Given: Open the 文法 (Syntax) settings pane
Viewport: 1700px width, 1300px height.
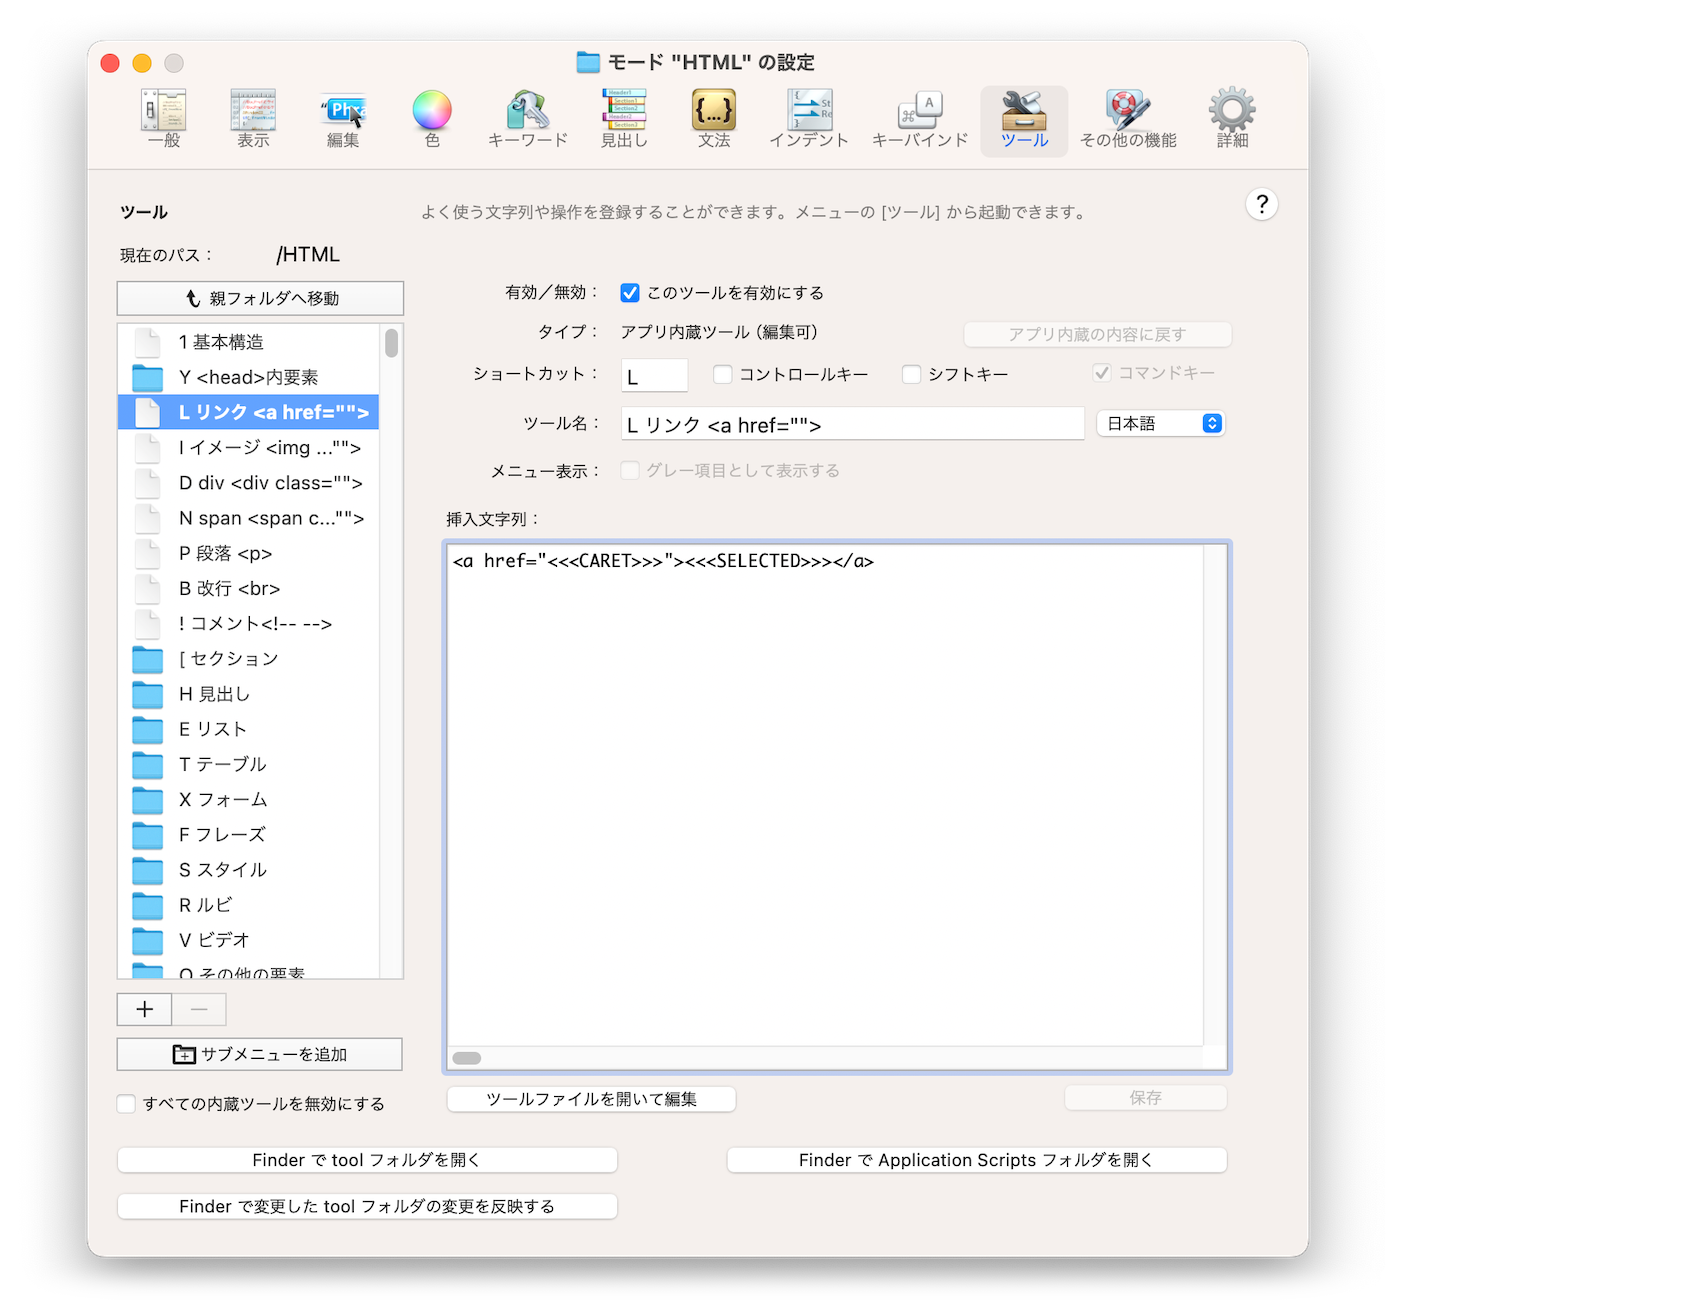Looking at the screenshot, I should pos(713,119).
